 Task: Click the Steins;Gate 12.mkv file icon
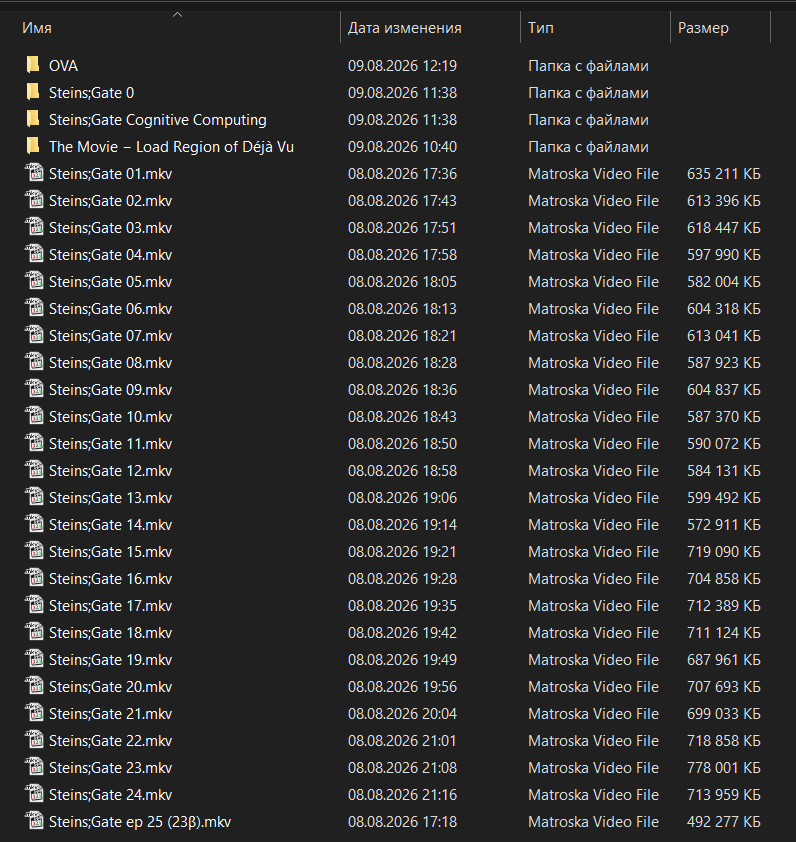pos(34,470)
